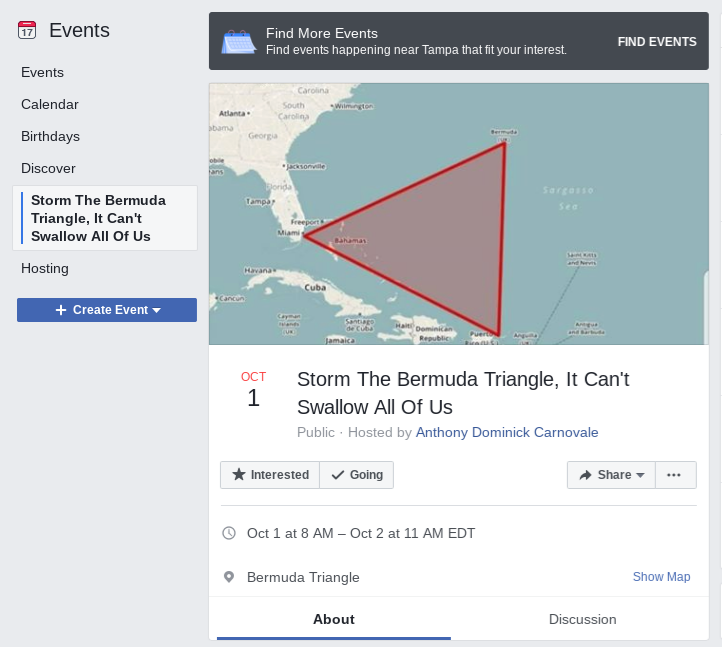Click the blue calendar icon in banner
This screenshot has width=722, height=647.
click(x=239, y=42)
